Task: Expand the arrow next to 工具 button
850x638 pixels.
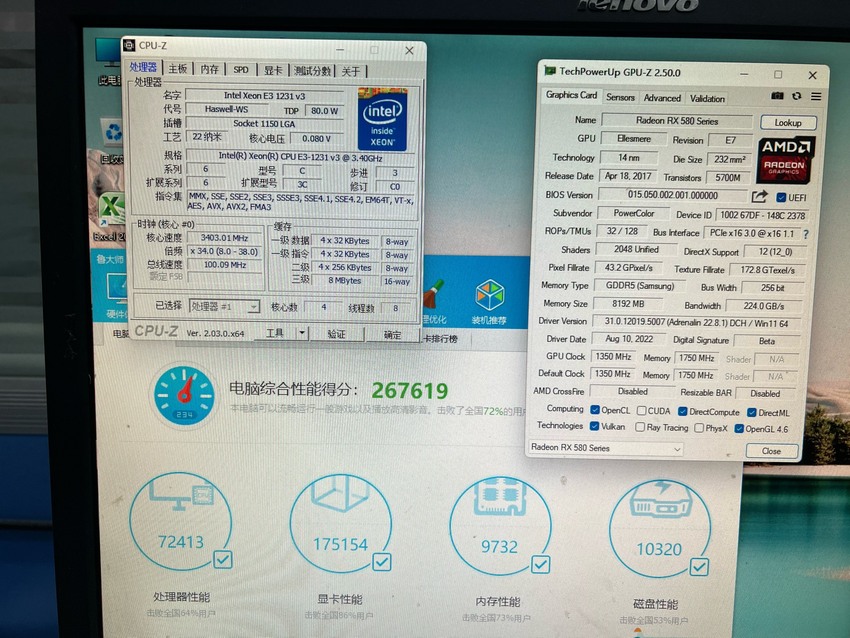Action: pyautogui.click(x=302, y=333)
